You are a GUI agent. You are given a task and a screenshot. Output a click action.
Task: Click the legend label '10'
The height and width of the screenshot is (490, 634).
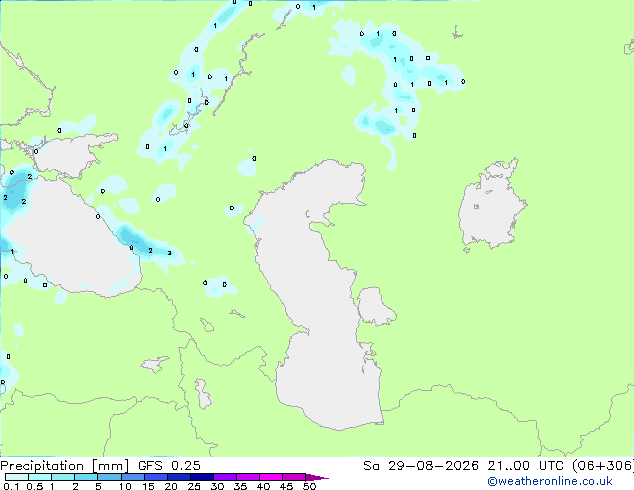point(125,486)
